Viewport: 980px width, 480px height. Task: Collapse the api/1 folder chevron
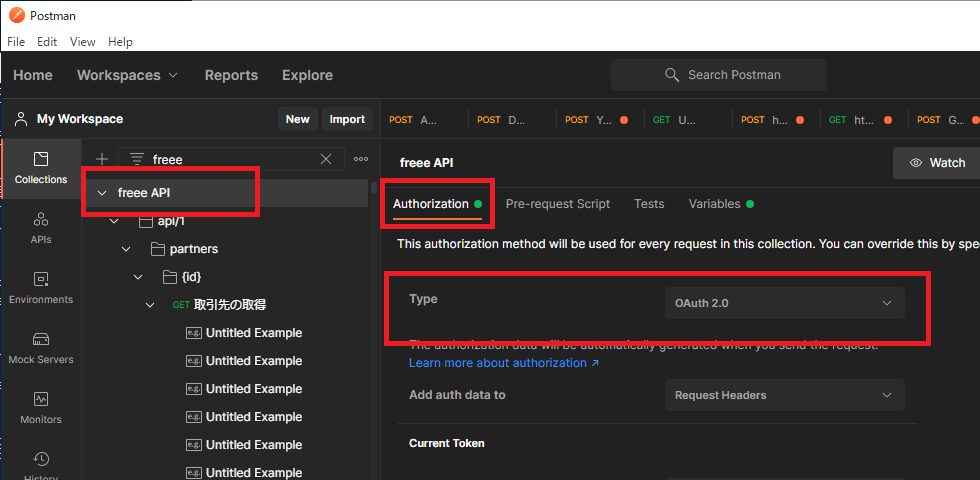114,221
